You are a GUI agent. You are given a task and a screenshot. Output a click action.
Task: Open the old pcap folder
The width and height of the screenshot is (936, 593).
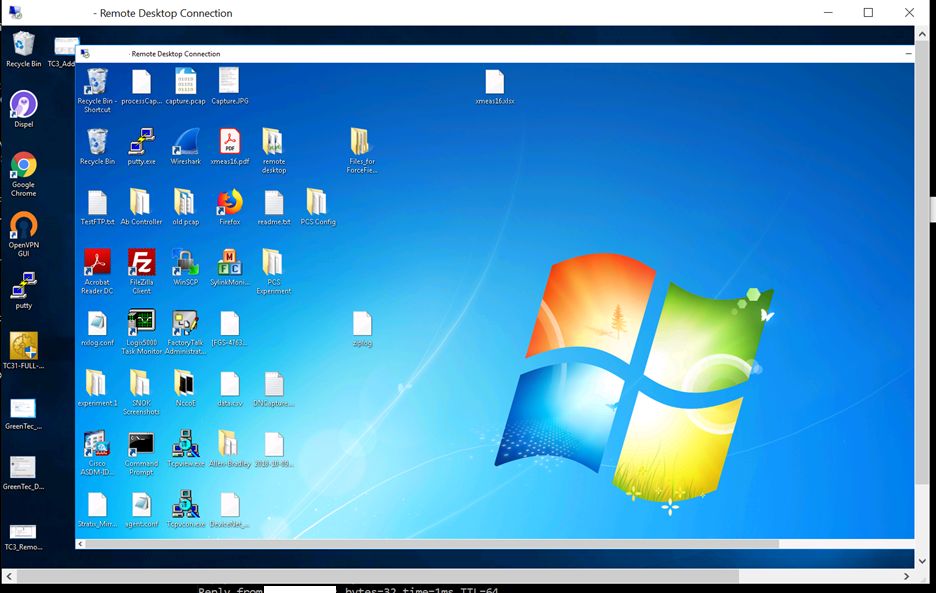[185, 207]
